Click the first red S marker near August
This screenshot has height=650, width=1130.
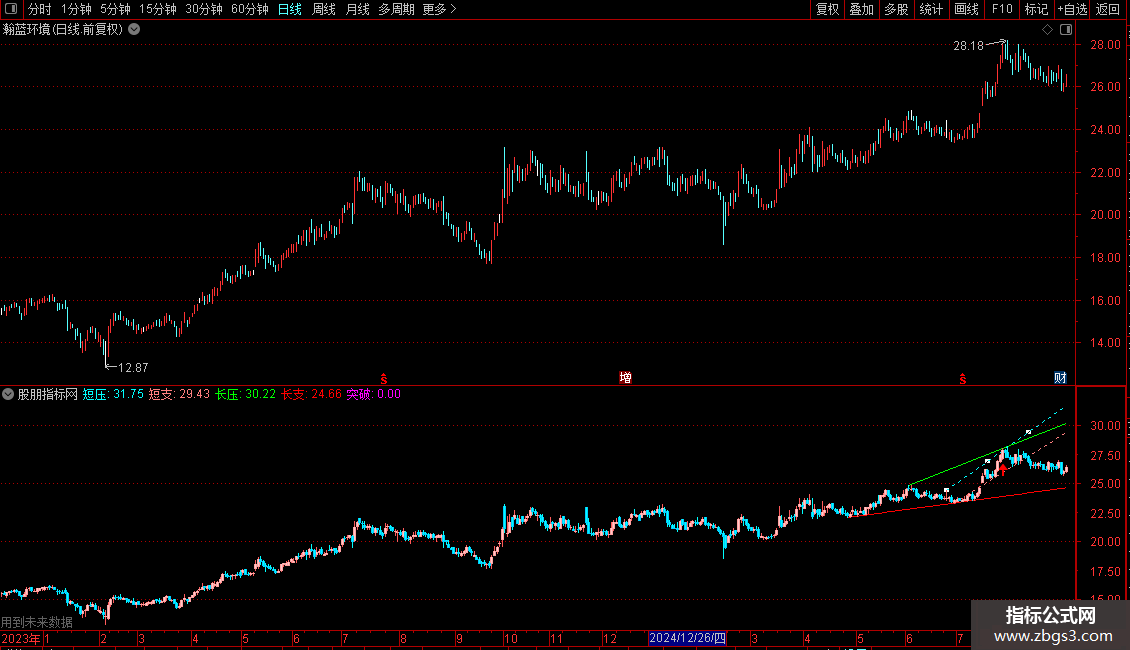coord(384,379)
